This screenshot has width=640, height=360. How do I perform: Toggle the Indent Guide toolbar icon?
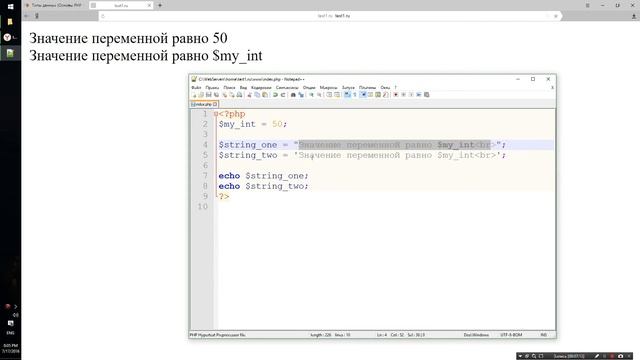point(363,95)
